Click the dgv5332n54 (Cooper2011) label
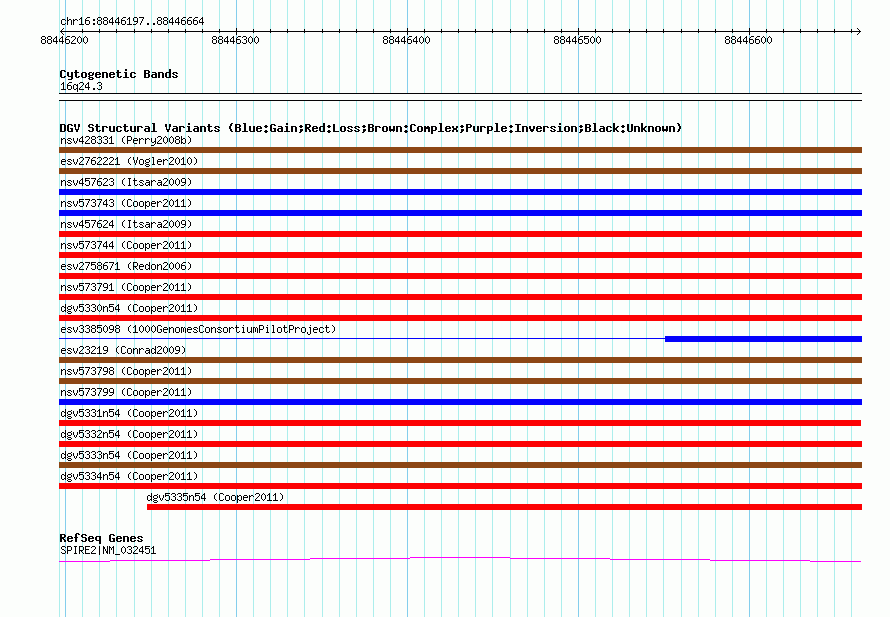This screenshot has height=617, width=890. (129, 434)
